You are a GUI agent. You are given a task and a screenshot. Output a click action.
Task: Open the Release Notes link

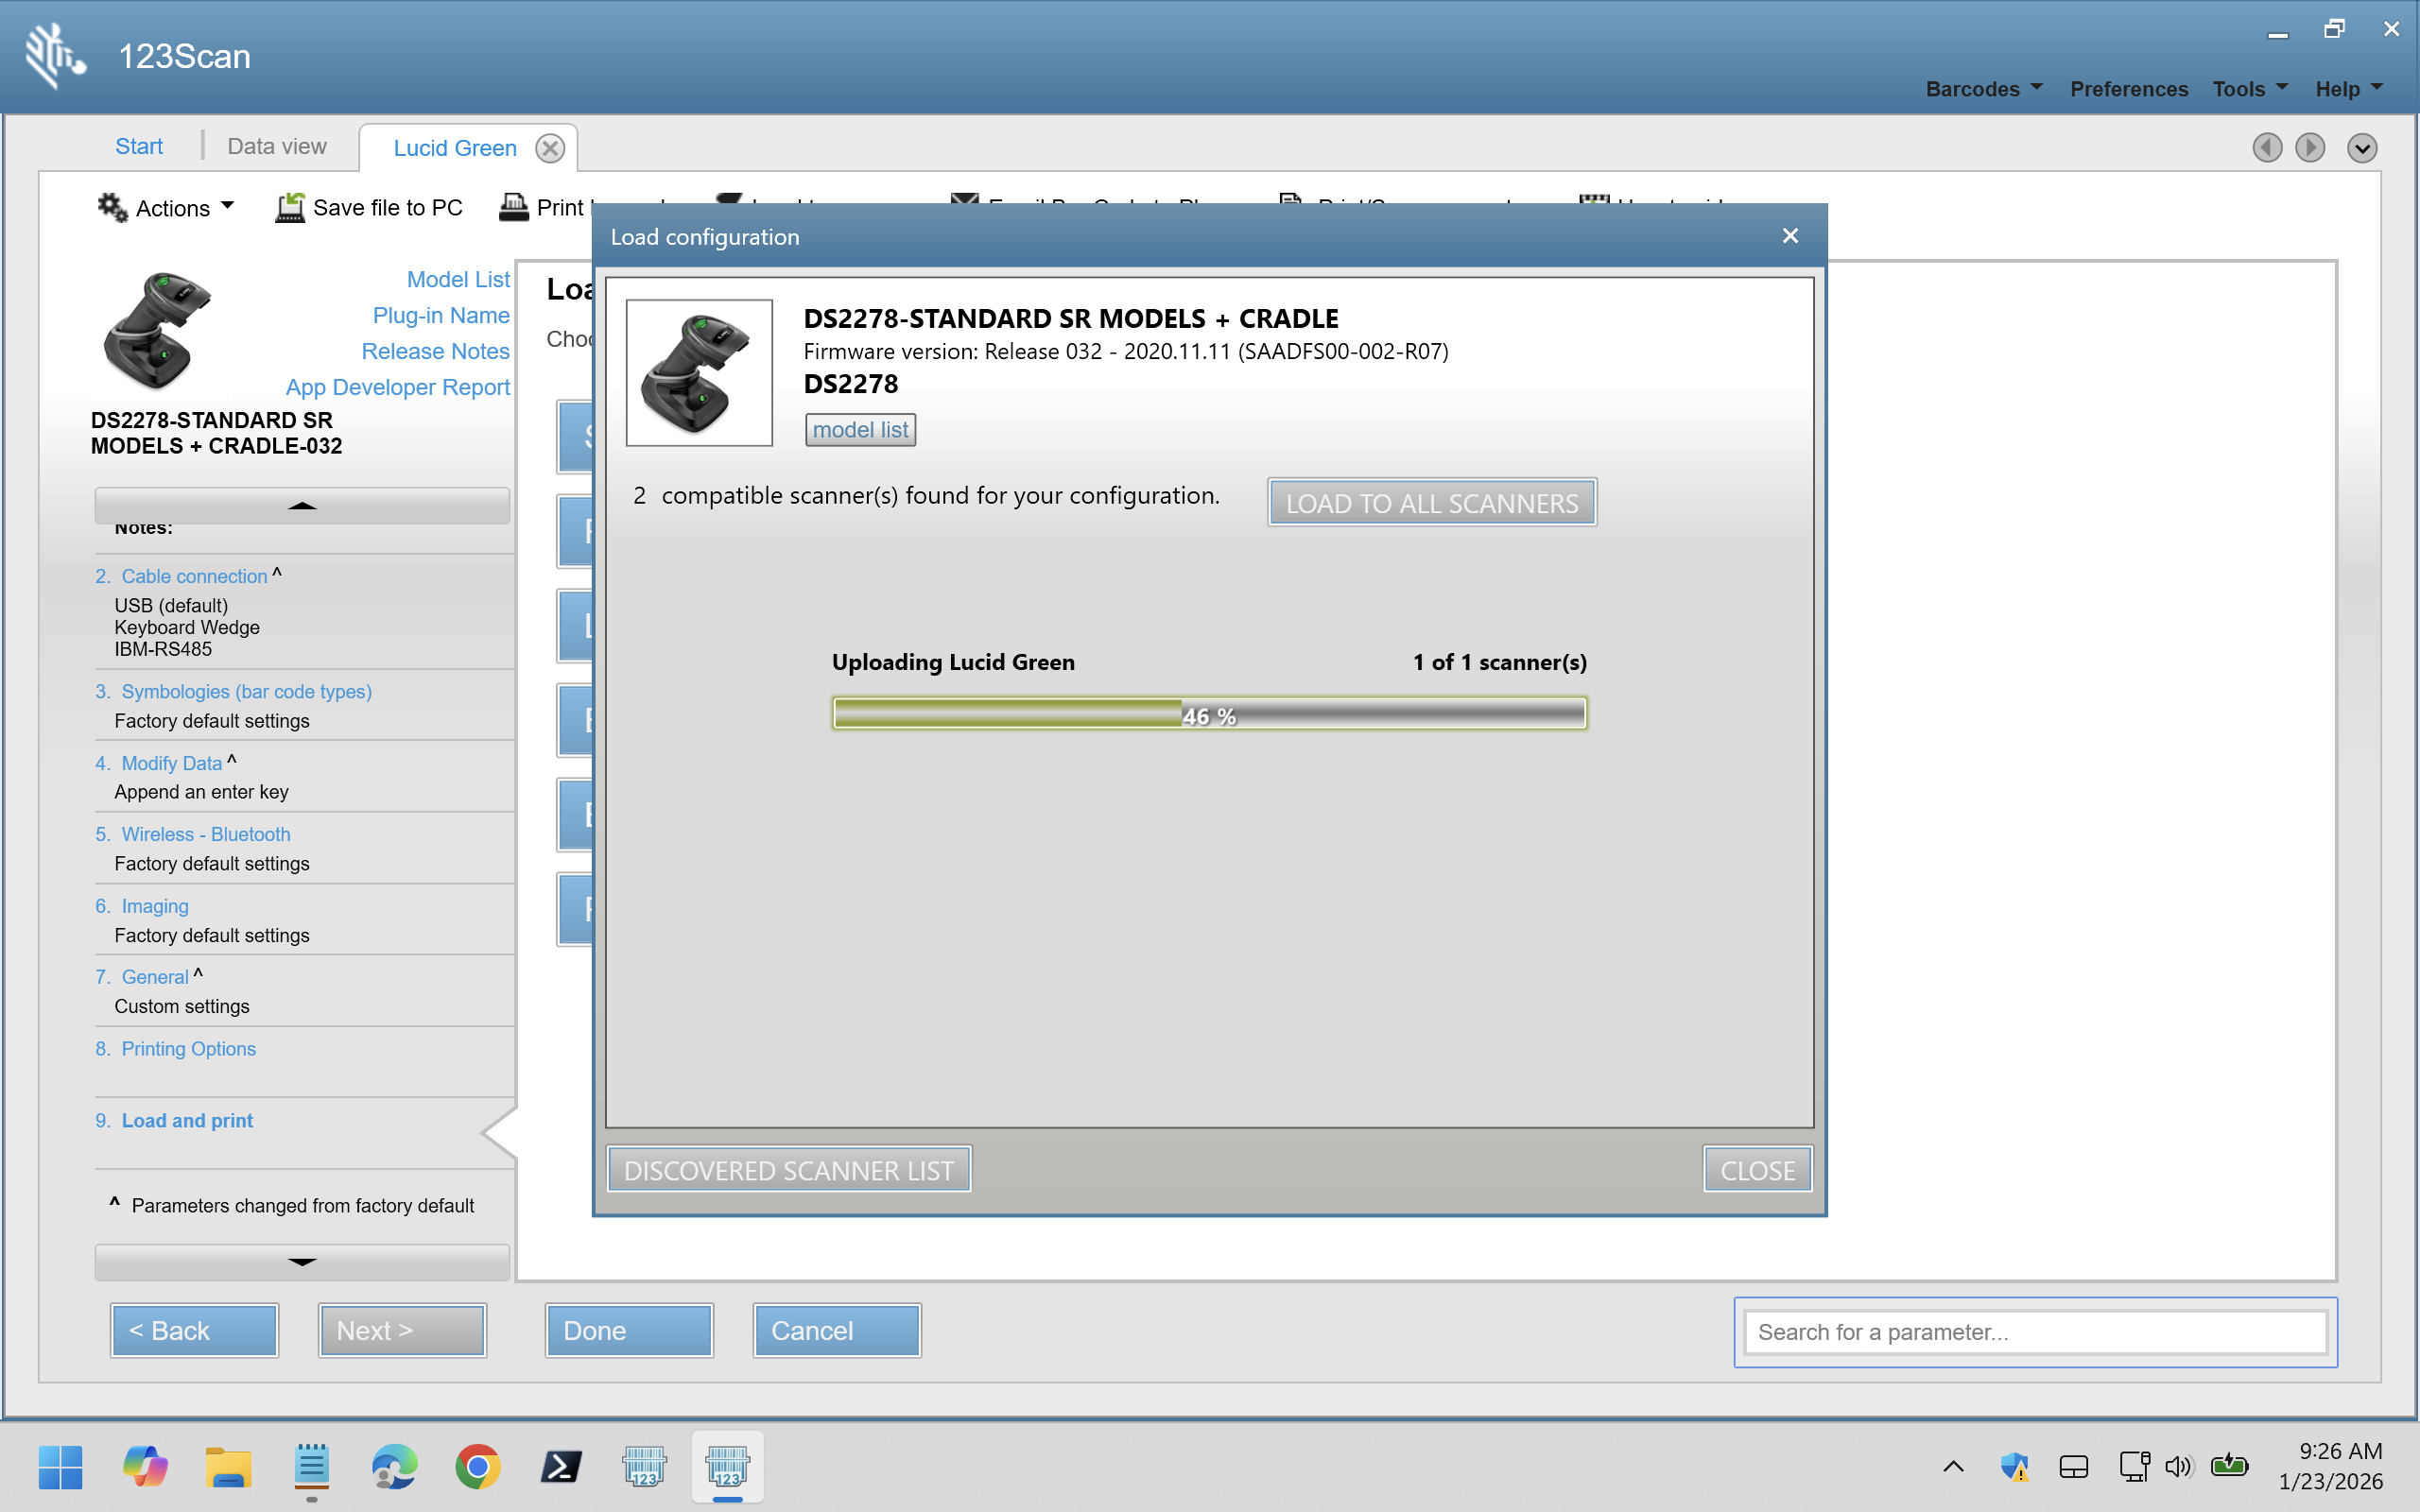435,351
